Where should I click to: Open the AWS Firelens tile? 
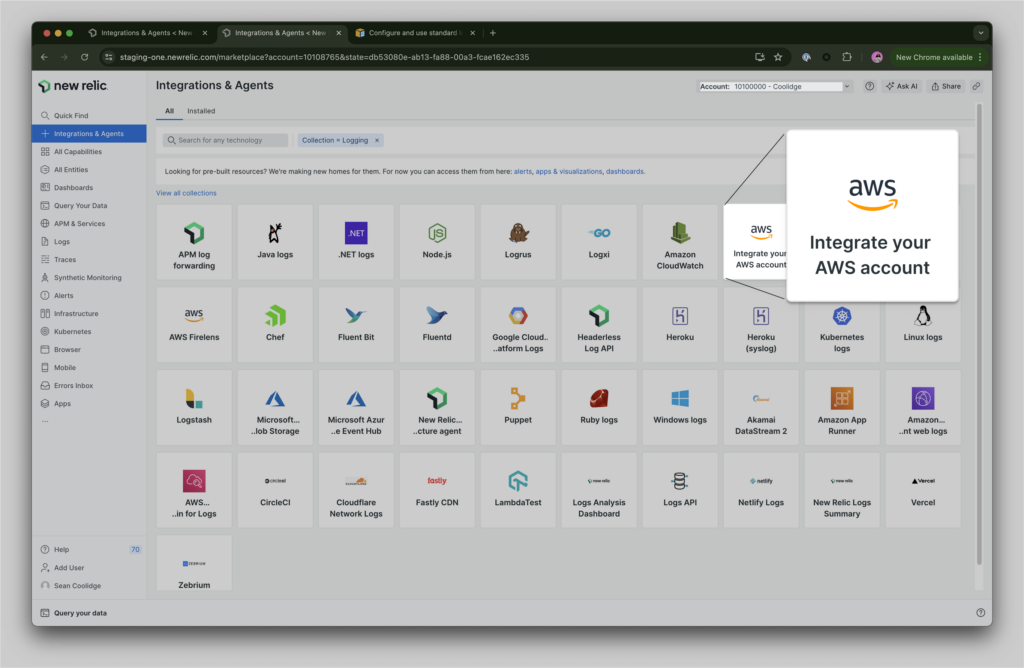194,325
